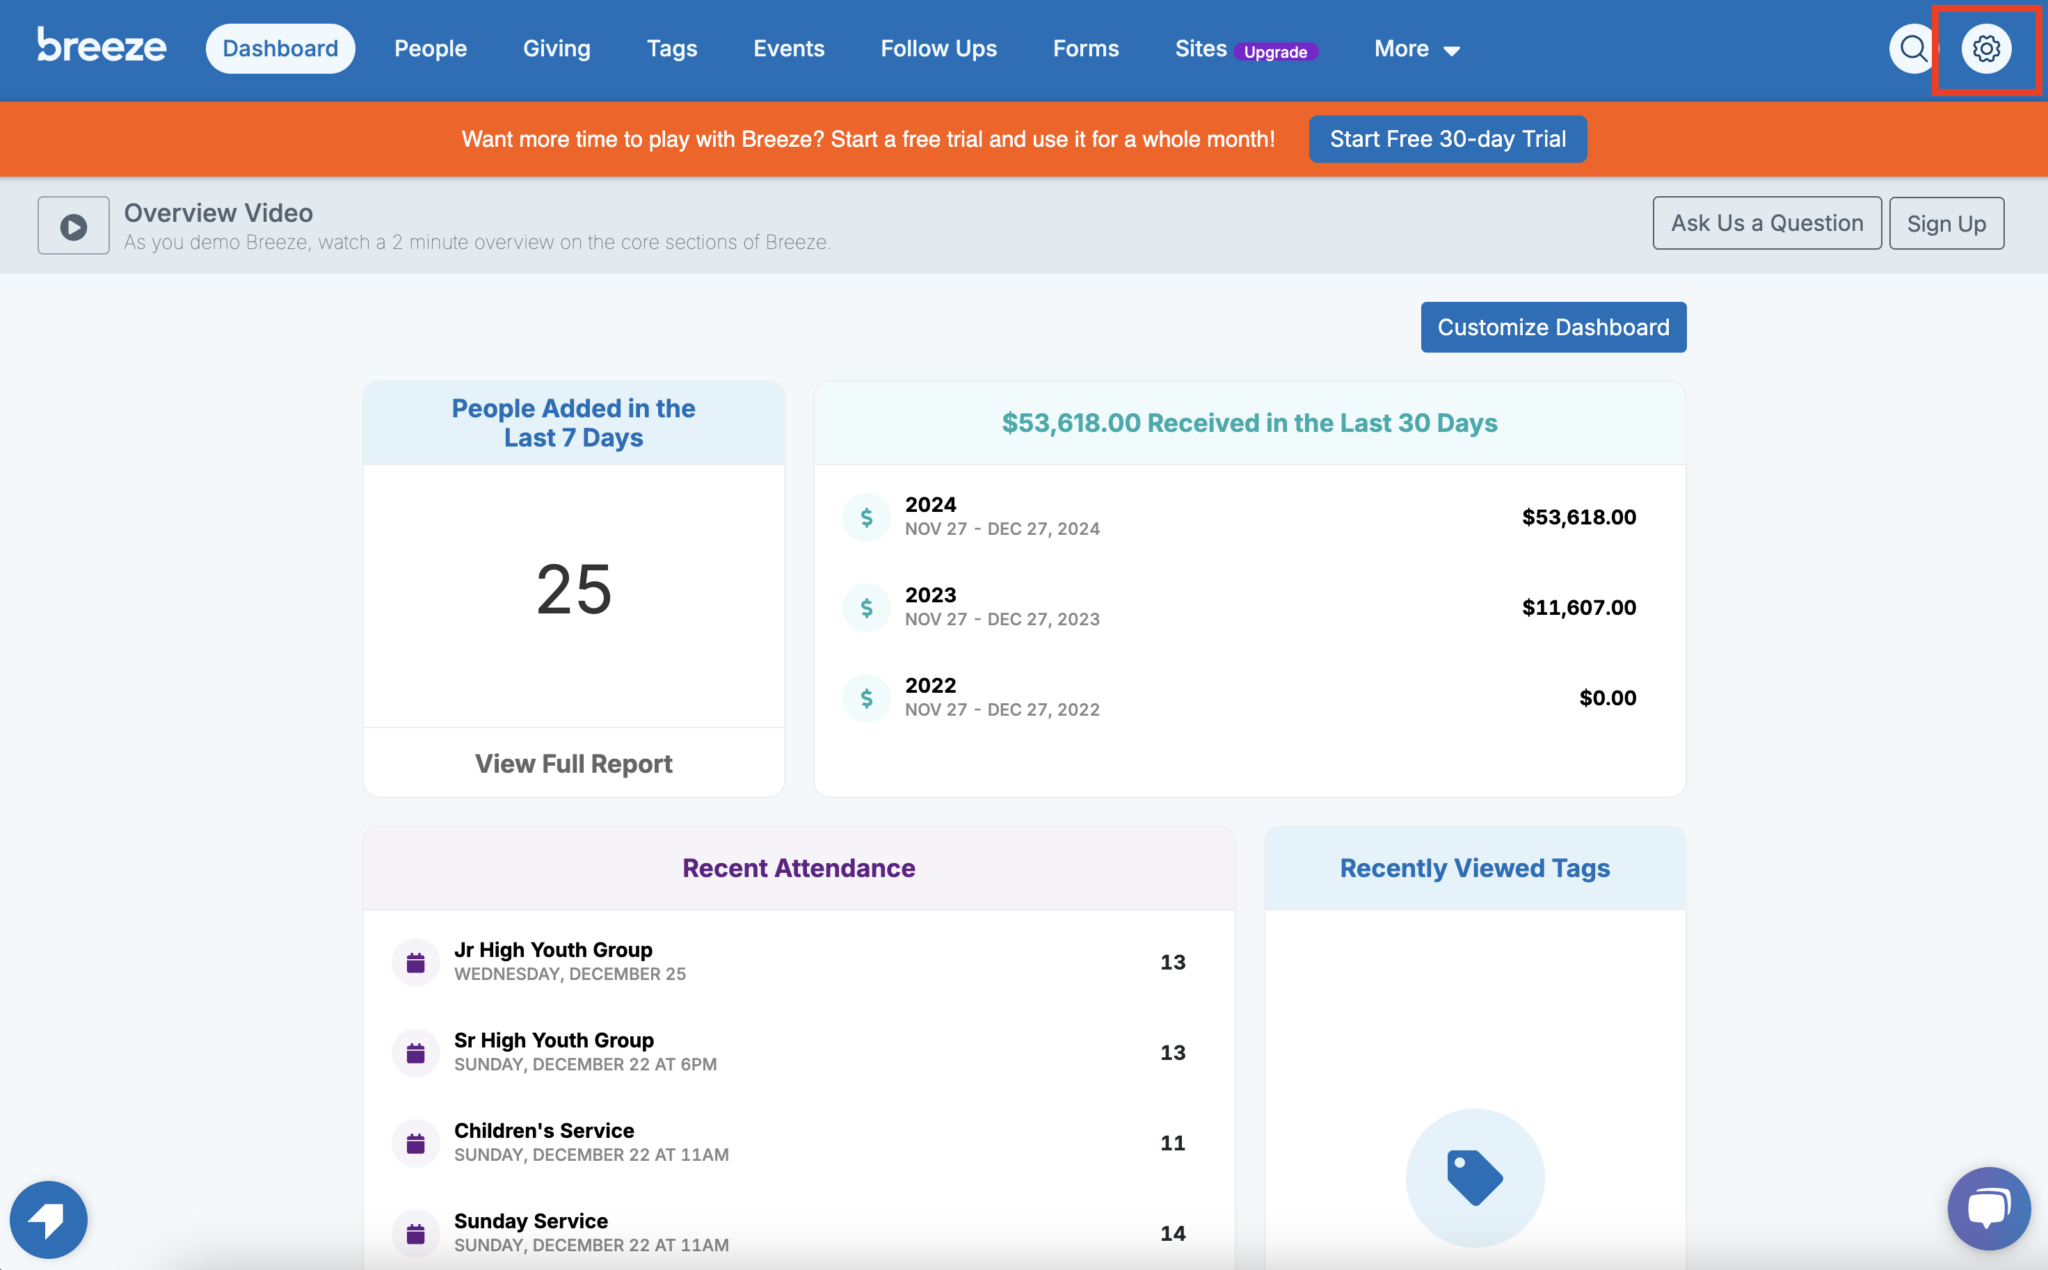Click the dollar icon for 2024 giving
Image resolution: width=2048 pixels, height=1270 pixels.
866,517
